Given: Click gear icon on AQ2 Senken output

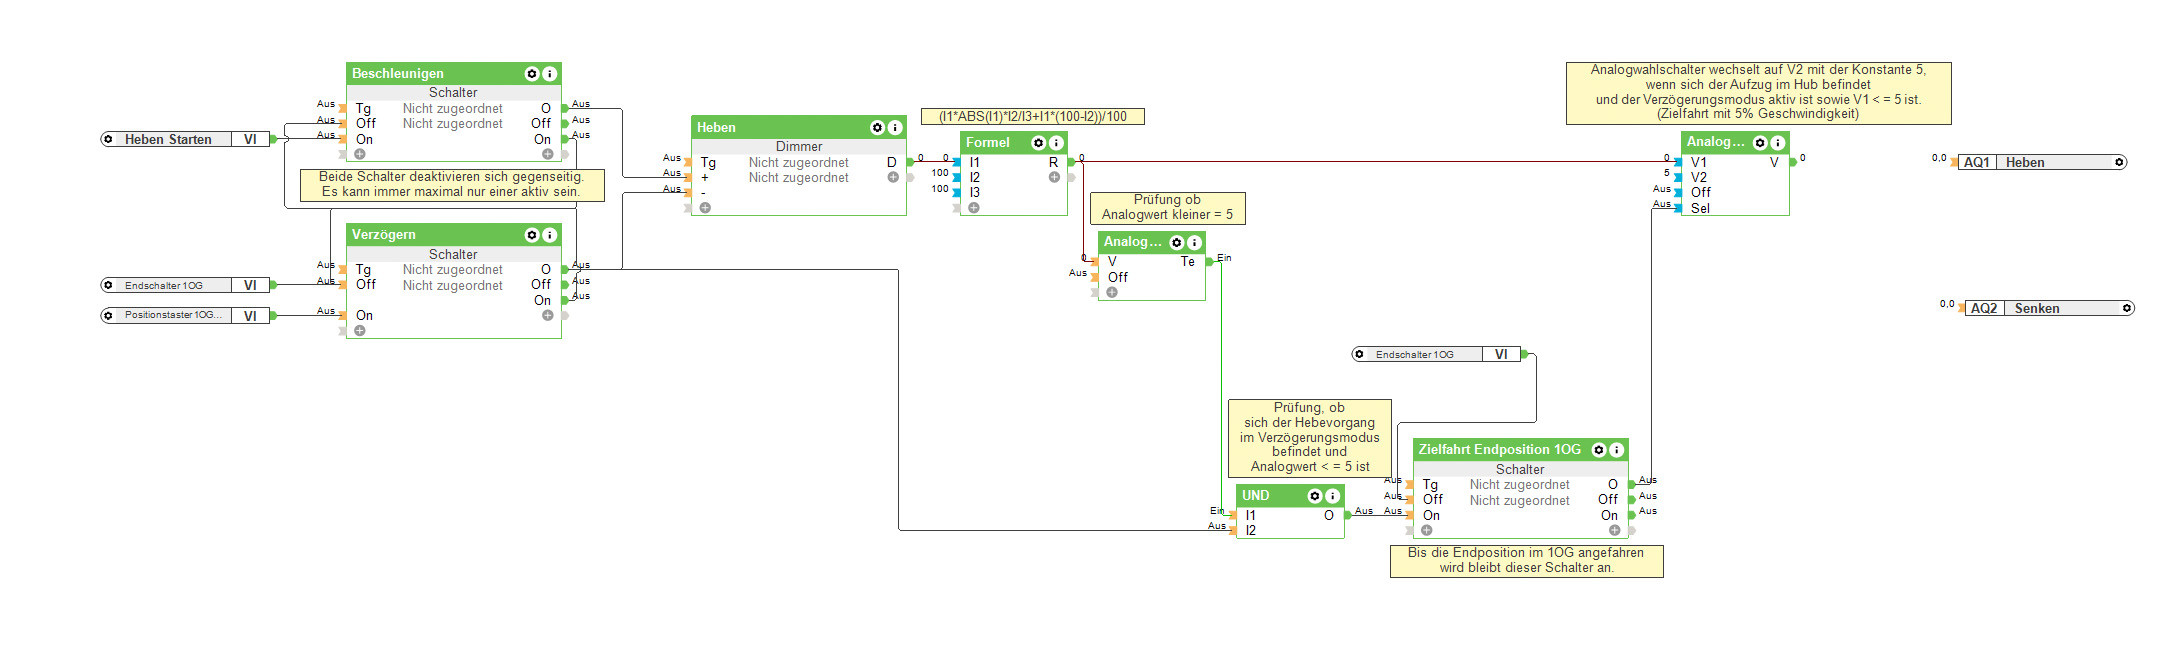Looking at the screenshot, I should (x=2126, y=308).
